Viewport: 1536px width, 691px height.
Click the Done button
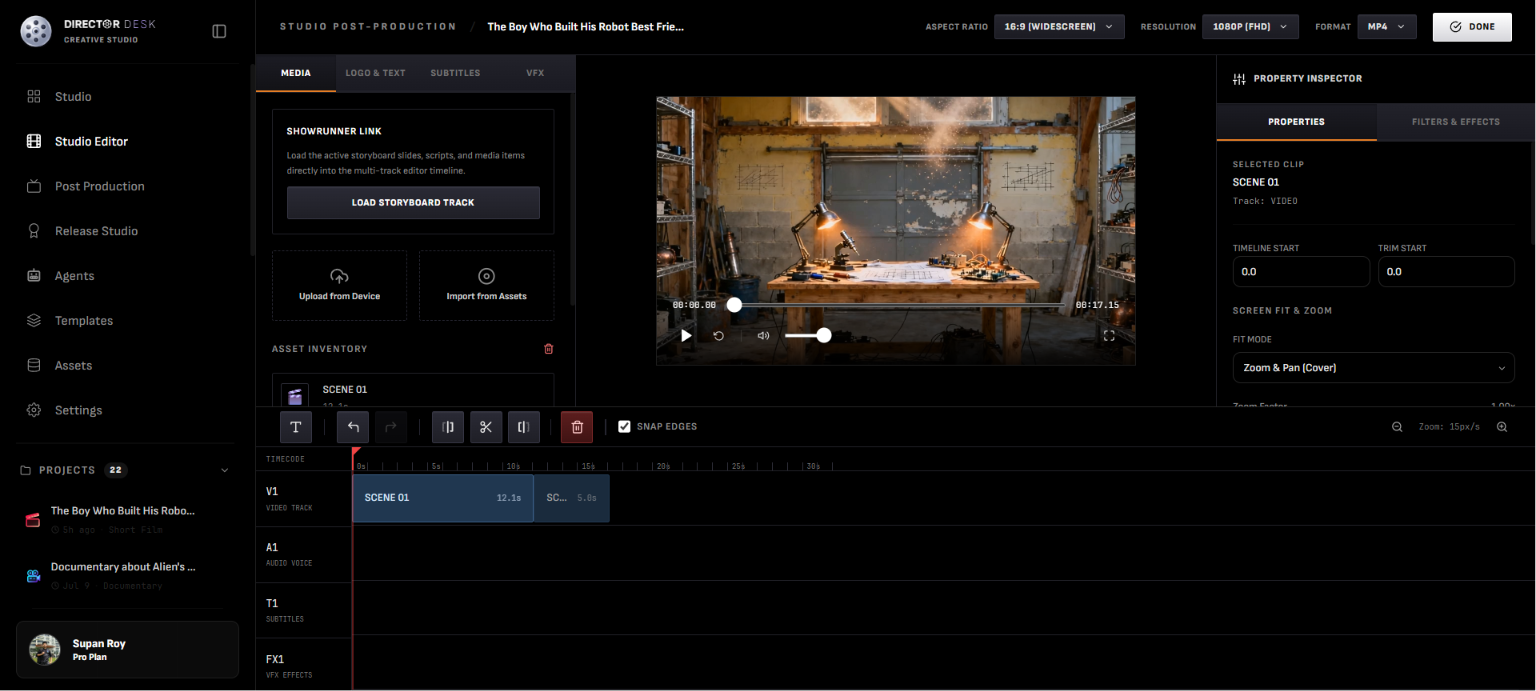[1472, 27]
